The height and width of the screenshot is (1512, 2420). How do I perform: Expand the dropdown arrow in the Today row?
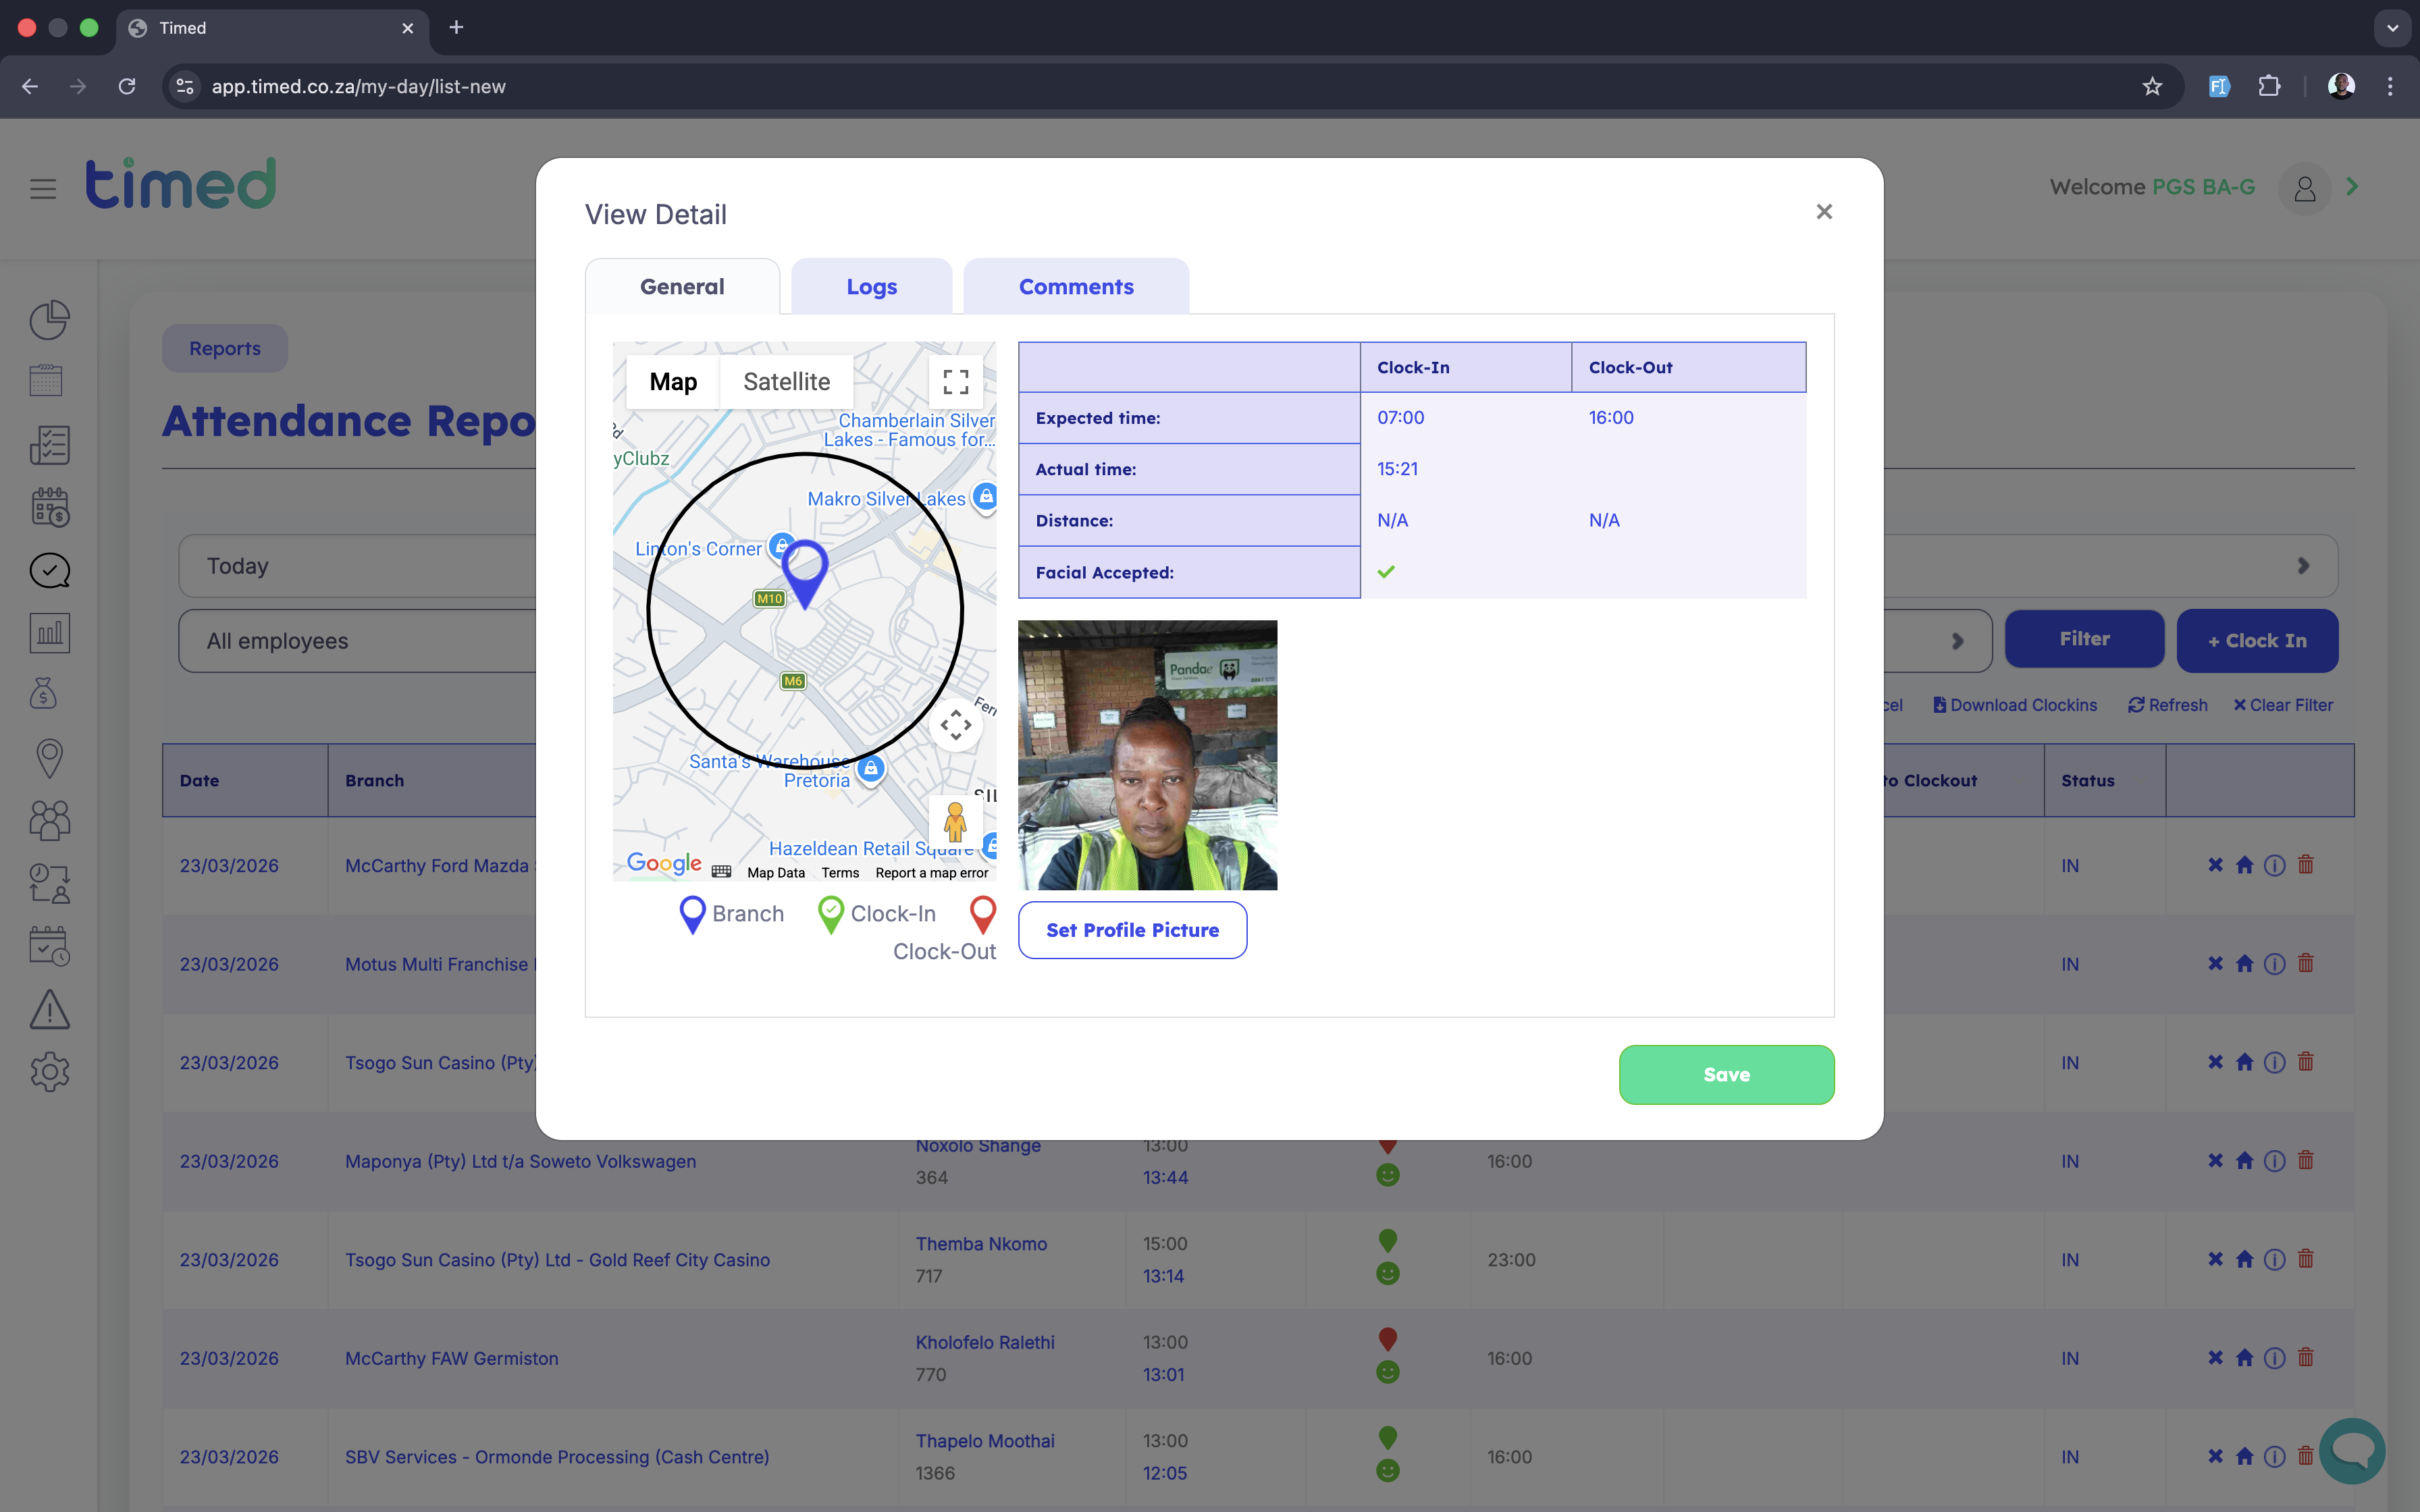click(x=2304, y=566)
